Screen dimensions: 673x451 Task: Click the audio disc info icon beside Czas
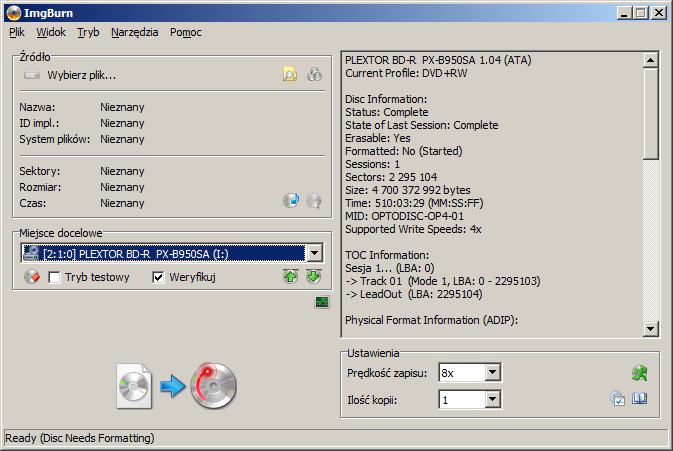point(291,200)
